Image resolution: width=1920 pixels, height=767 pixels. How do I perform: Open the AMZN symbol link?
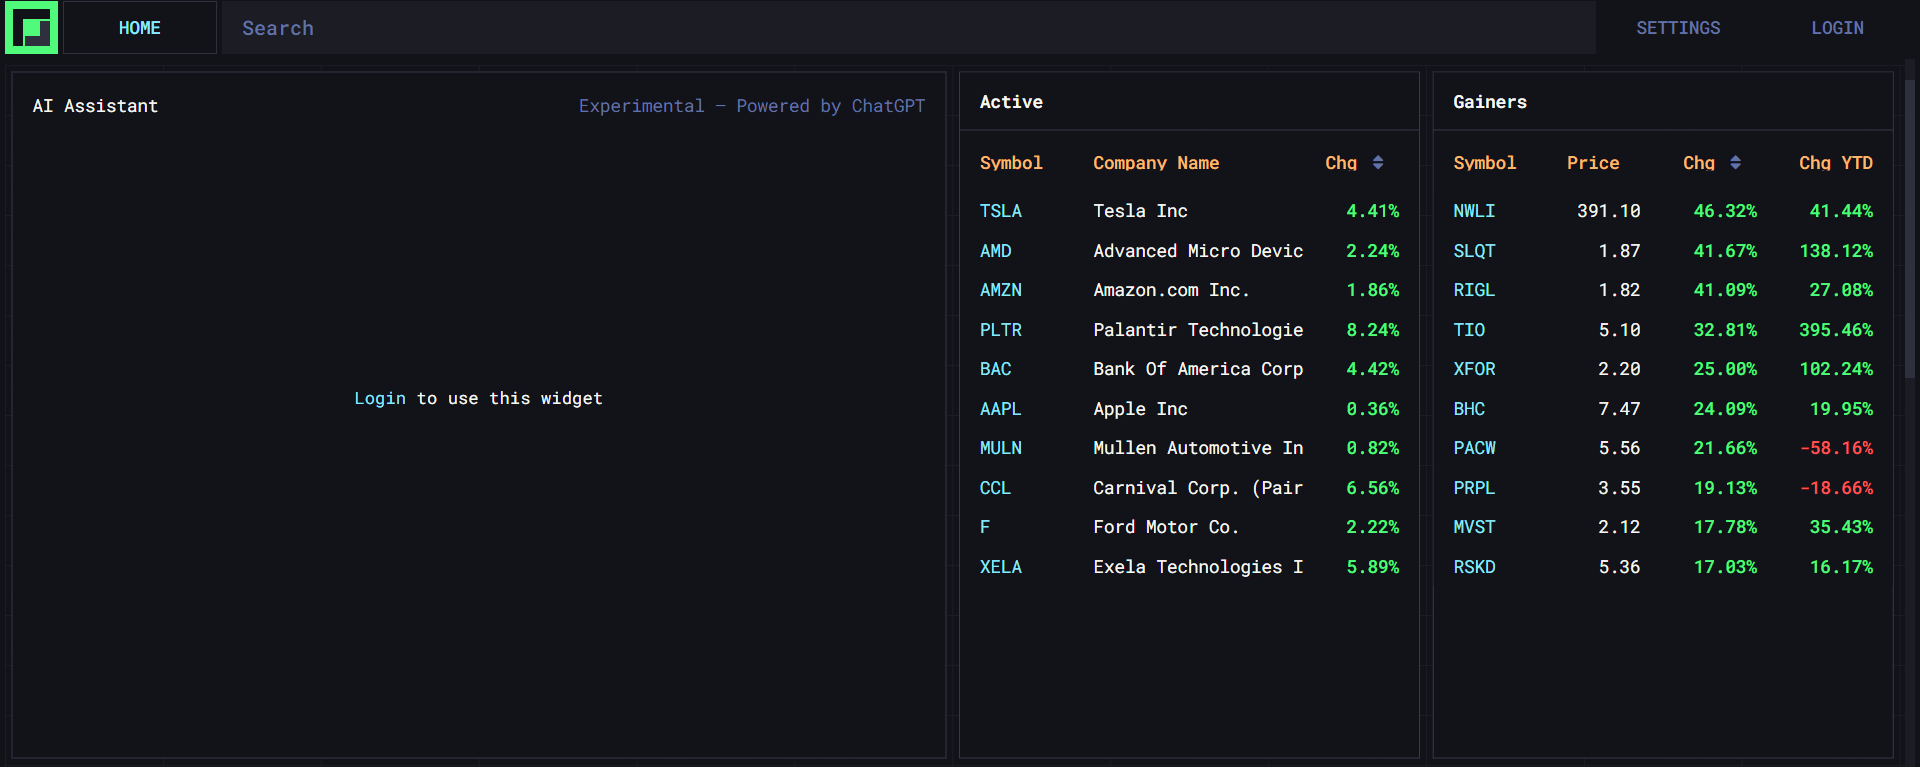click(1001, 290)
